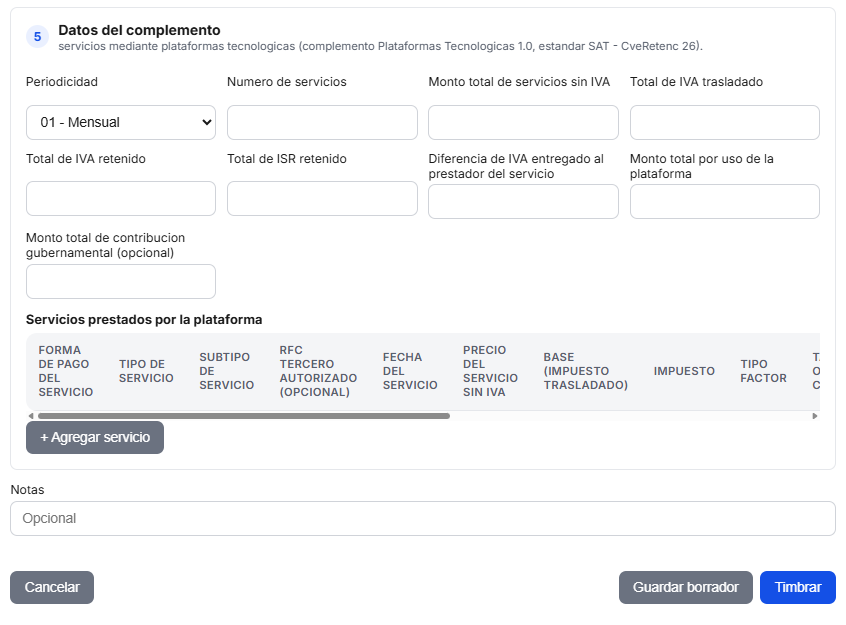The width and height of the screenshot is (846, 625).
Task: Click the TIPO FACTOR column header
Action: (x=763, y=371)
